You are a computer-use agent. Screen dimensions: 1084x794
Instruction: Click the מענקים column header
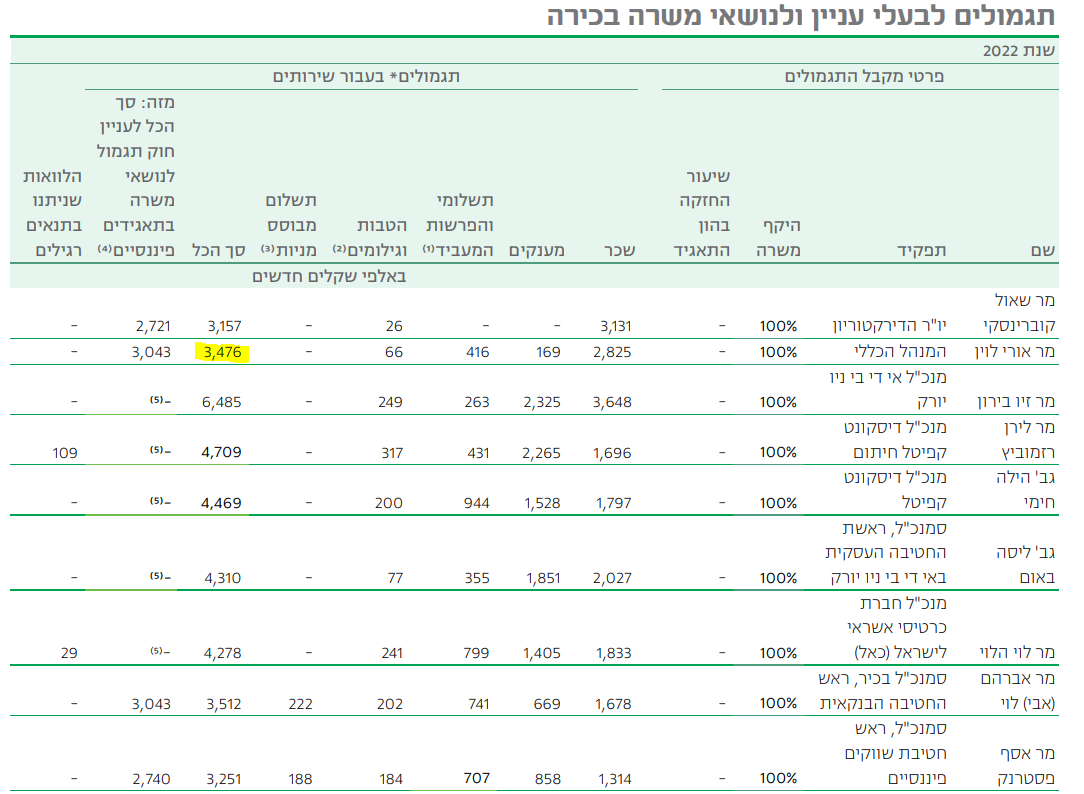pyautogui.click(x=536, y=250)
